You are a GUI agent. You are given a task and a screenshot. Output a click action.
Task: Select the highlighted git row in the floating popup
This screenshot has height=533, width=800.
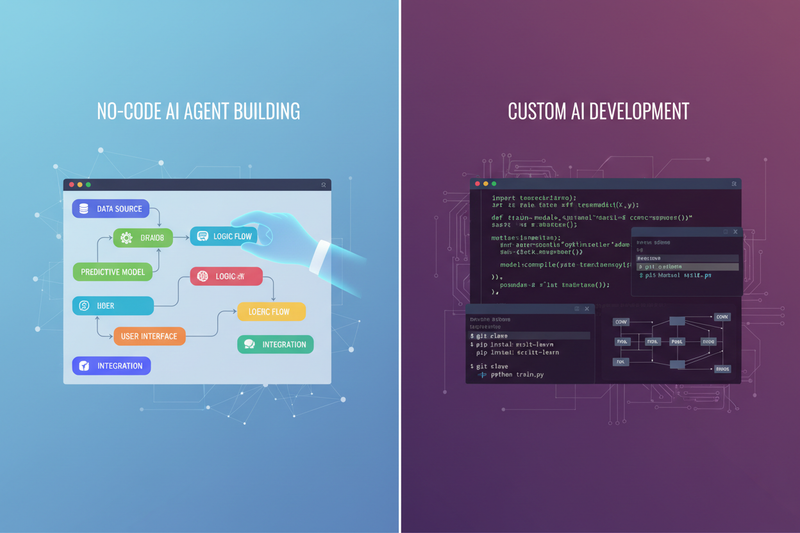tap(687, 267)
